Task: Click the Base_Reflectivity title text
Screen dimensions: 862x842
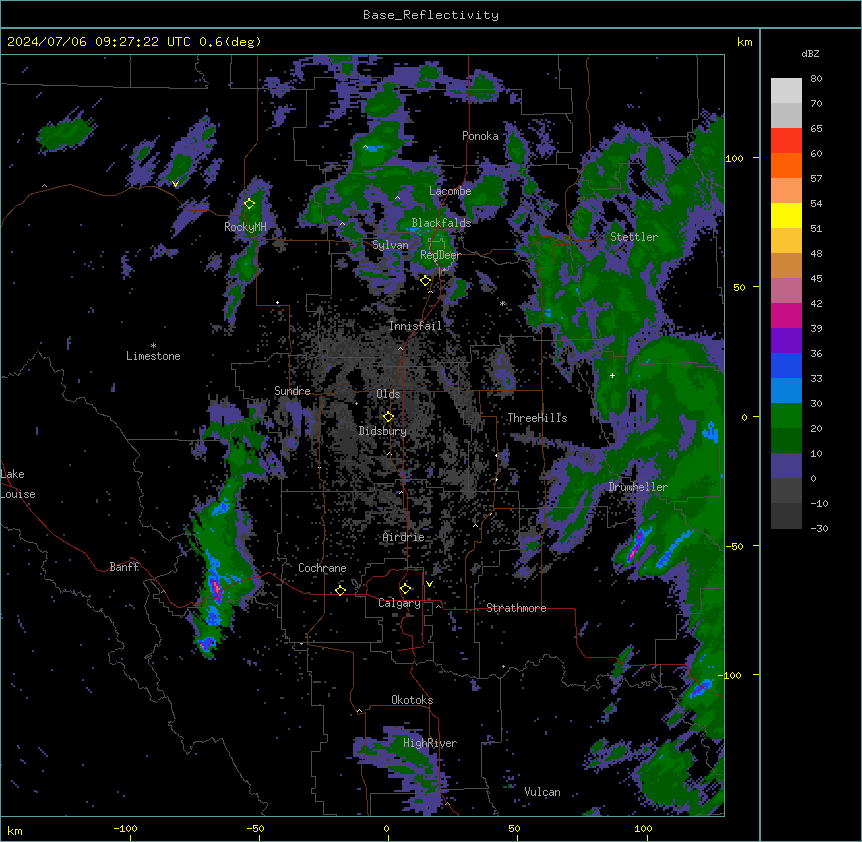Action: pos(430,15)
